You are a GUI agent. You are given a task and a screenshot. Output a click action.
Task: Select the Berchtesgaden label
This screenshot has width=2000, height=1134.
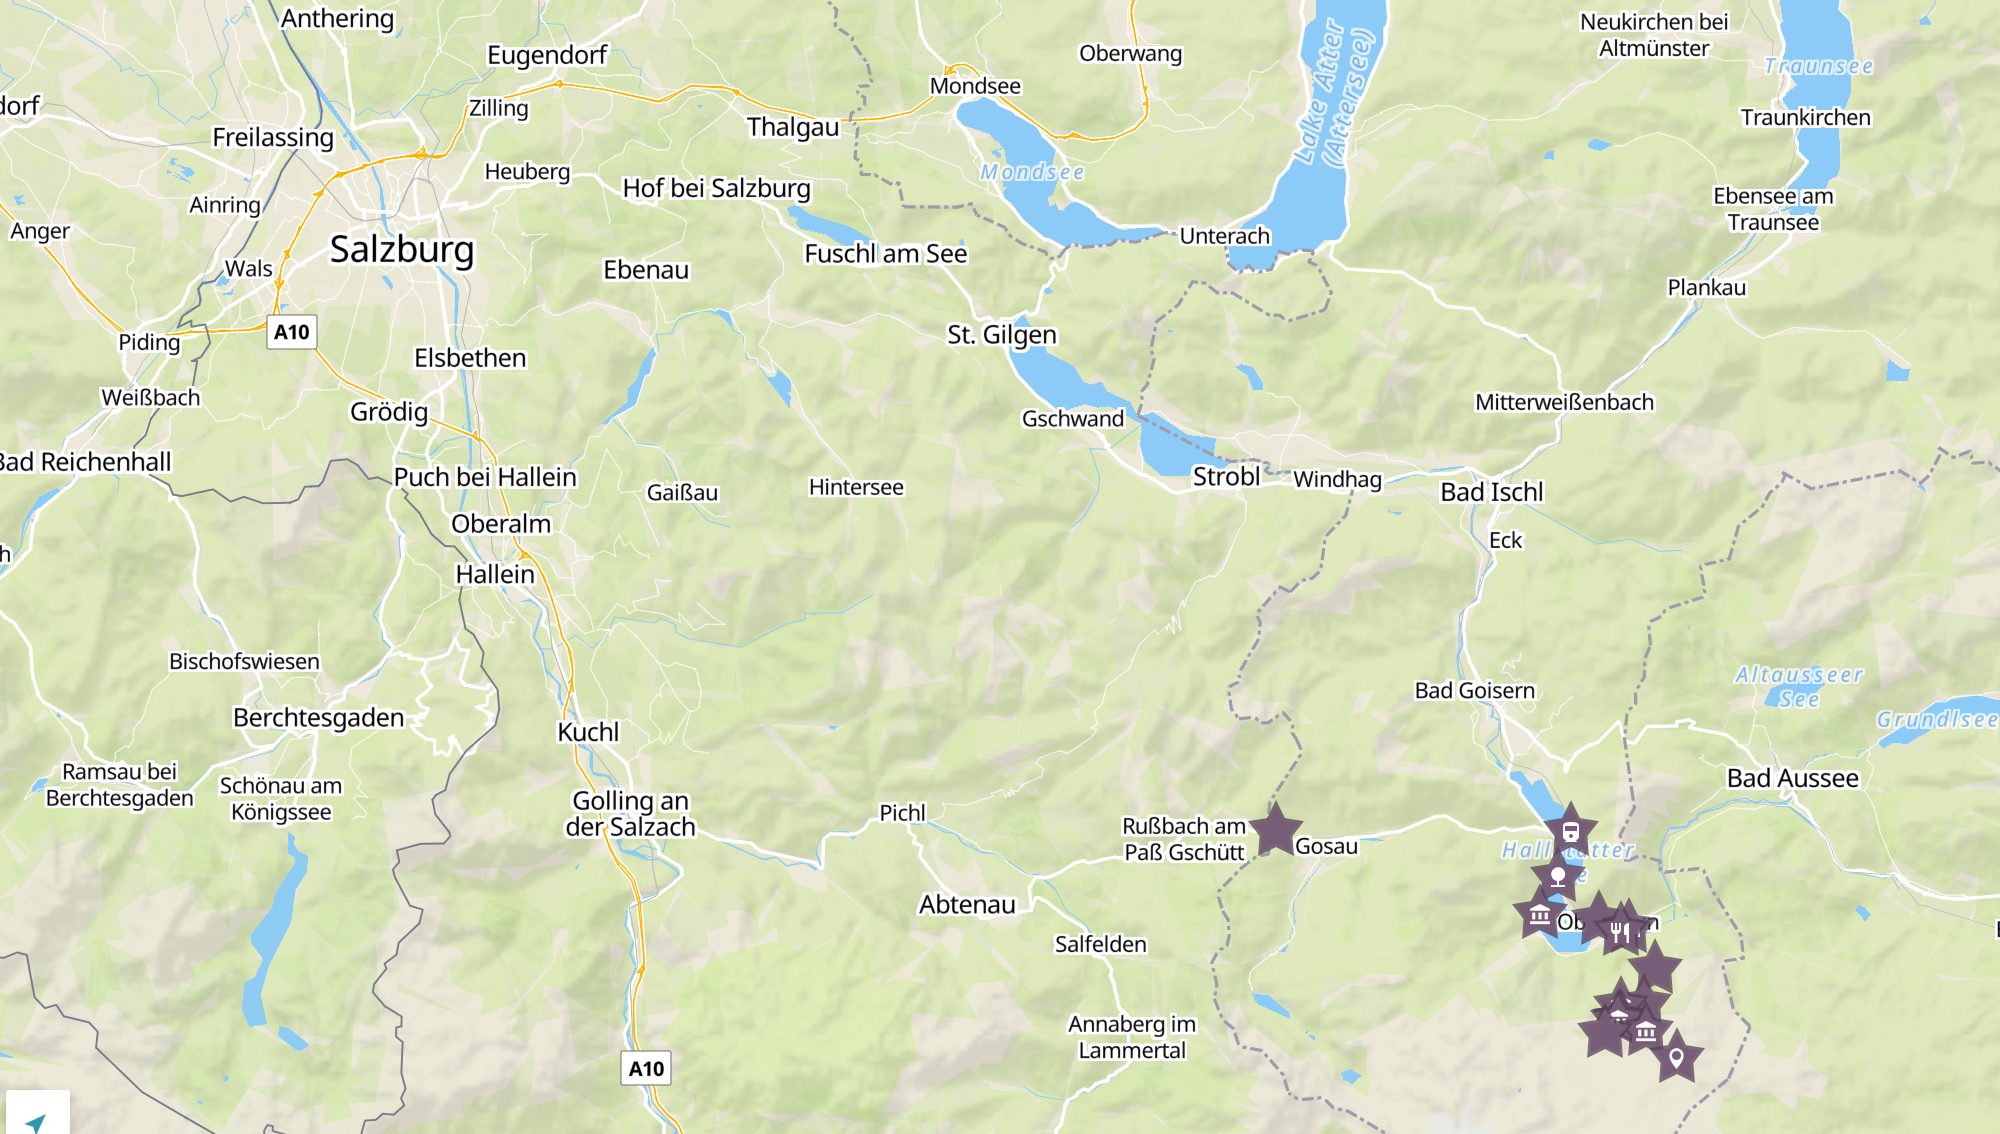319,718
